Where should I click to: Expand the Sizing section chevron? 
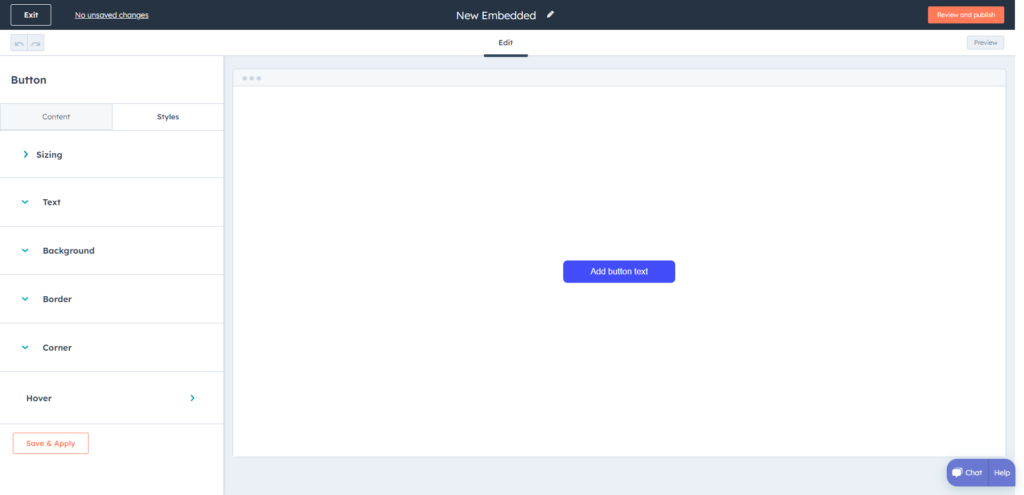[x=25, y=155]
